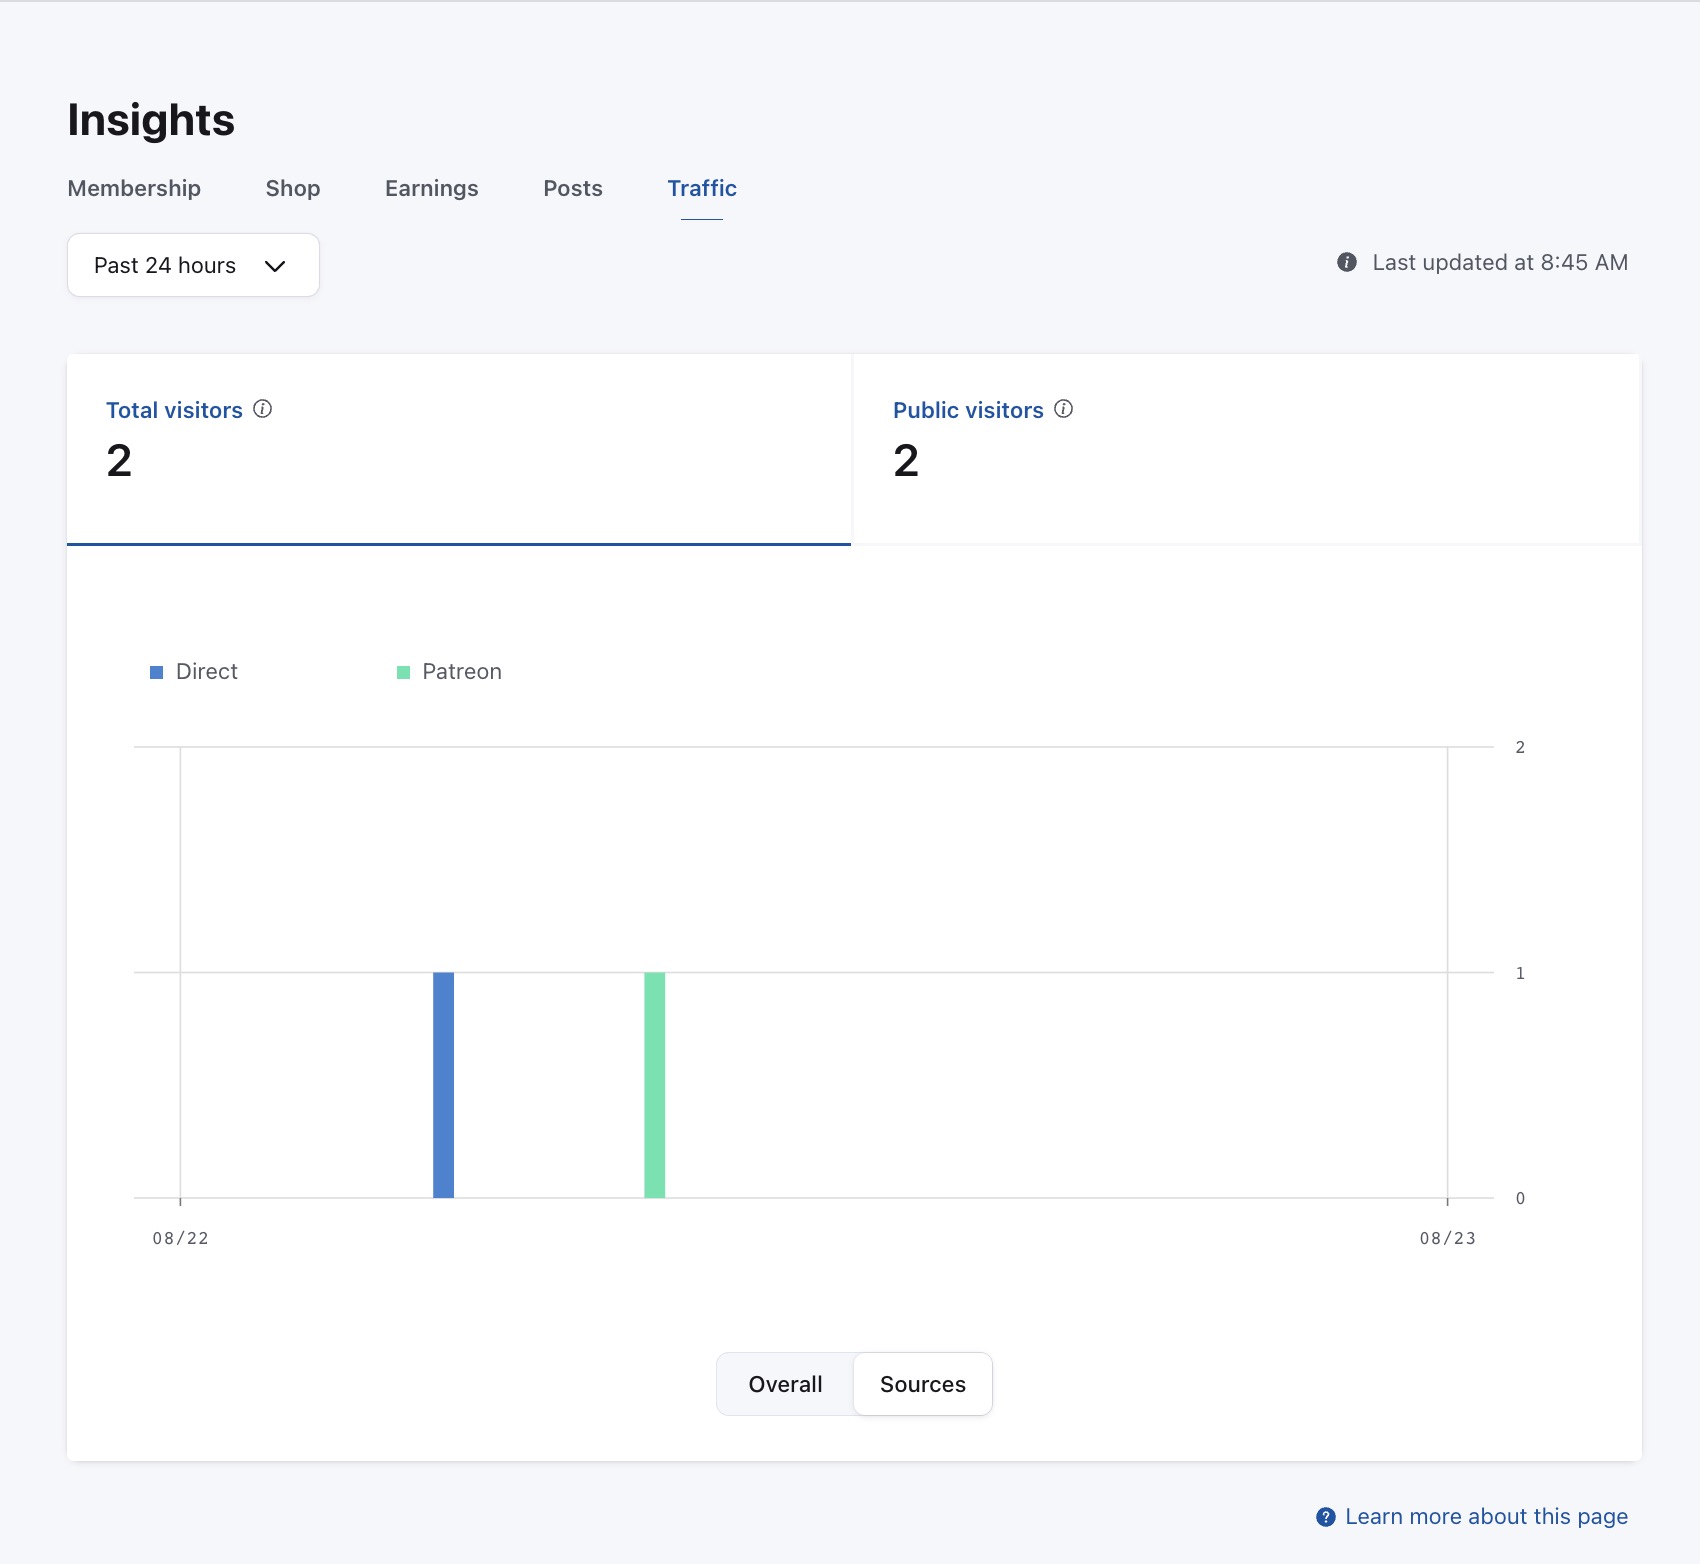Click the 08/22 date axis label
Image resolution: width=1700 pixels, height=1564 pixels.
coord(181,1238)
